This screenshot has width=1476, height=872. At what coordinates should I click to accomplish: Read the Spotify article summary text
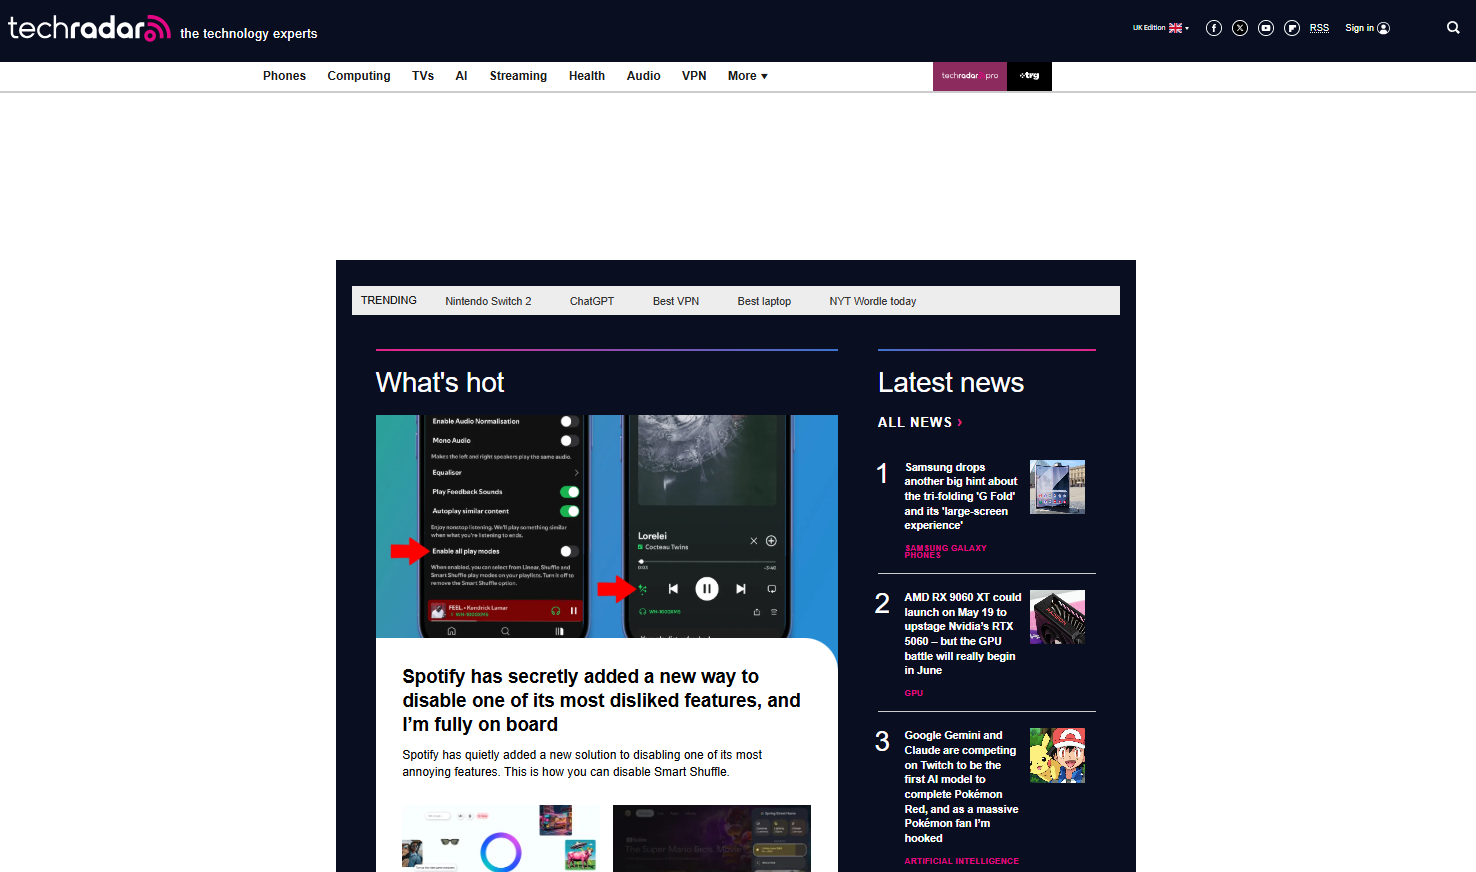pyautogui.click(x=582, y=763)
